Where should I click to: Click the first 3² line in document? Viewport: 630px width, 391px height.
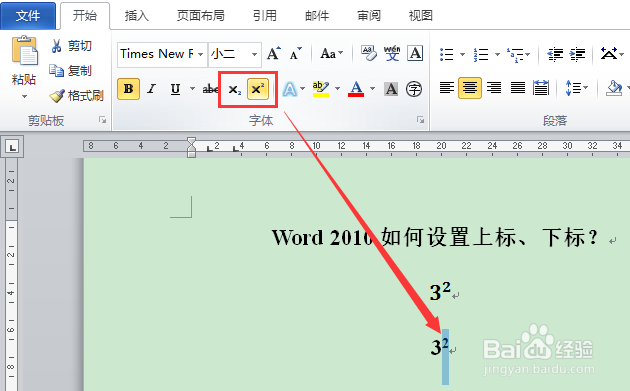click(x=440, y=291)
